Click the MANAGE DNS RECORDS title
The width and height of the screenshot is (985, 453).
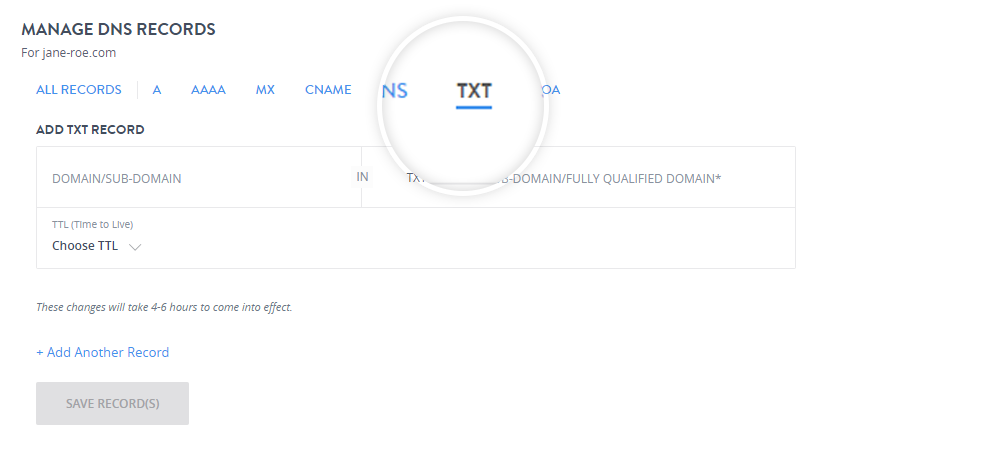pos(118,30)
